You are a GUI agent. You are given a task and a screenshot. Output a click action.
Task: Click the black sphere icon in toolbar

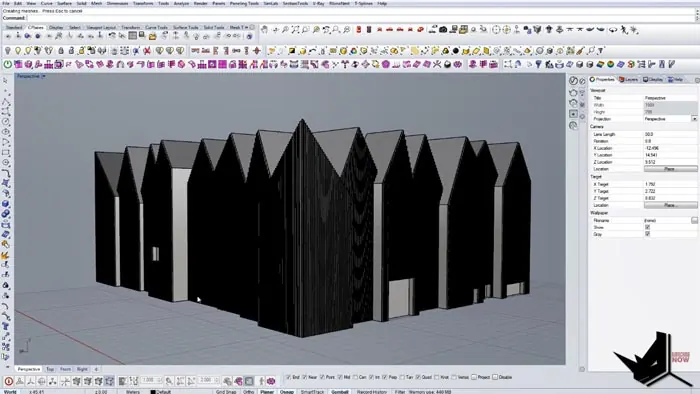point(455,51)
